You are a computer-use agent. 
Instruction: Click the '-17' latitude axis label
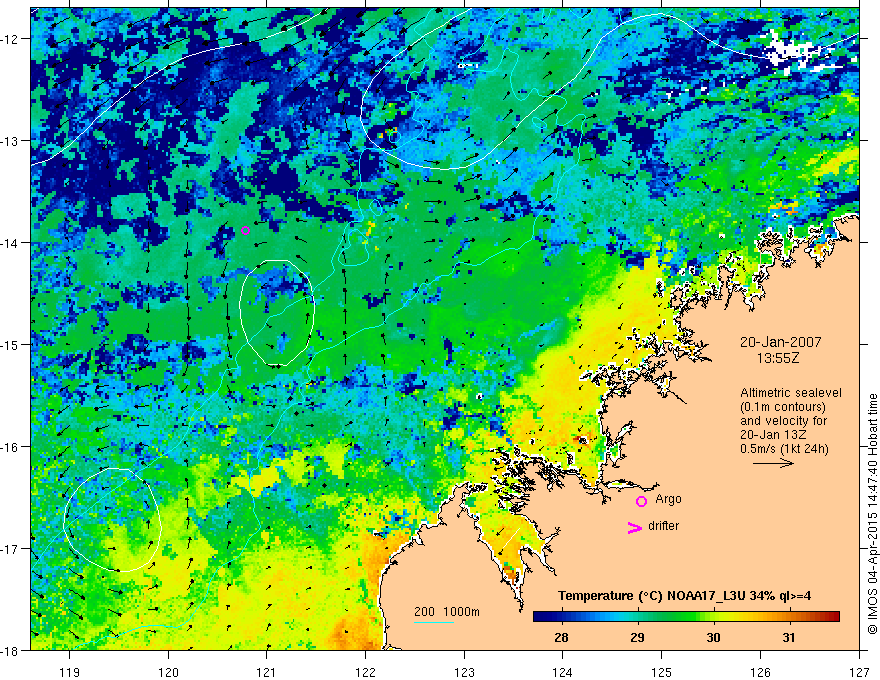[10, 548]
